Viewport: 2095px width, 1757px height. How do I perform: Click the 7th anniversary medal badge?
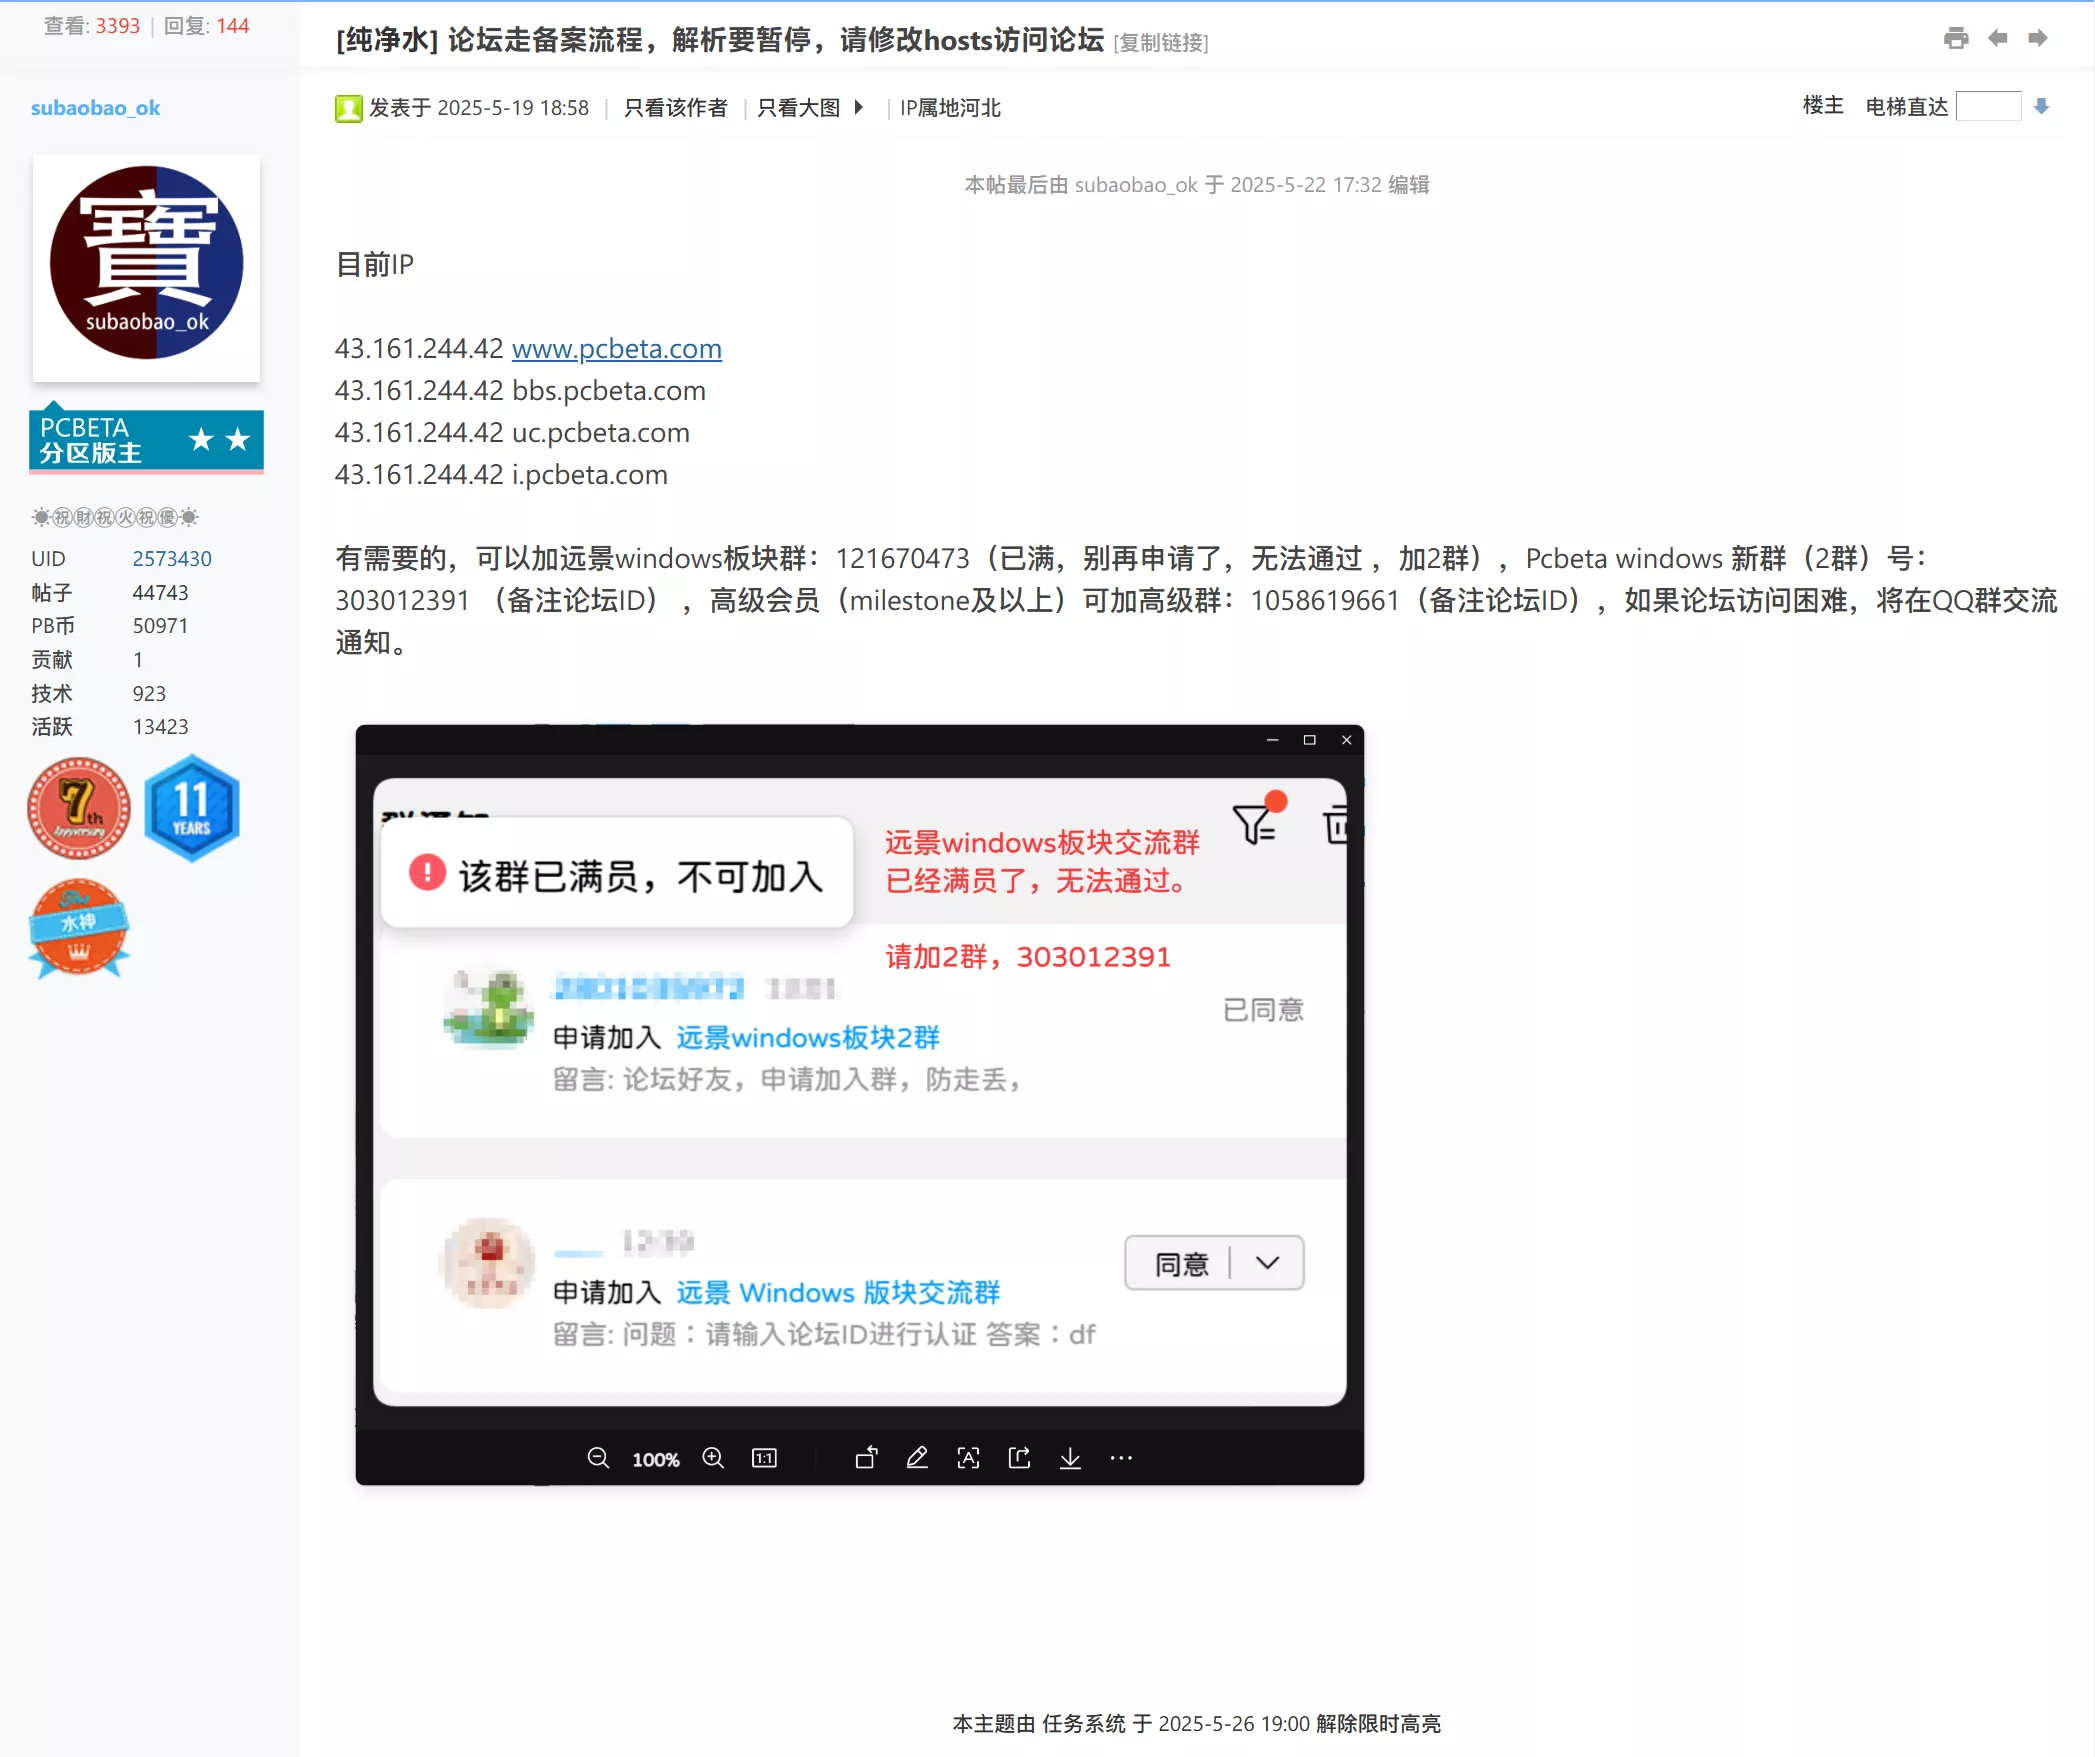coord(79,807)
